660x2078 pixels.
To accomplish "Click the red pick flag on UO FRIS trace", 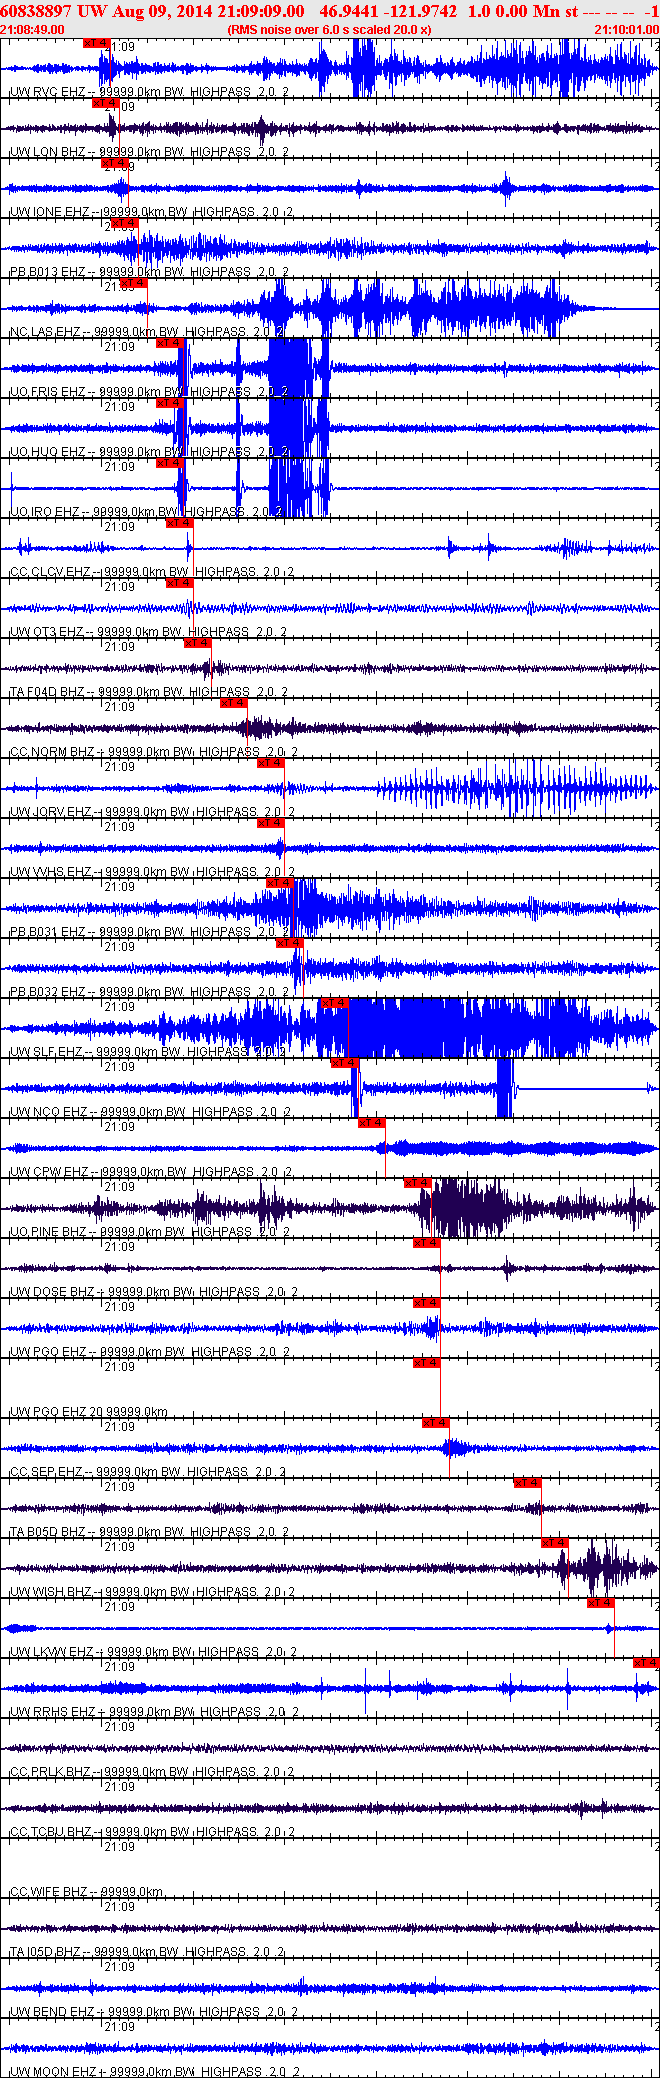I will (170, 343).
